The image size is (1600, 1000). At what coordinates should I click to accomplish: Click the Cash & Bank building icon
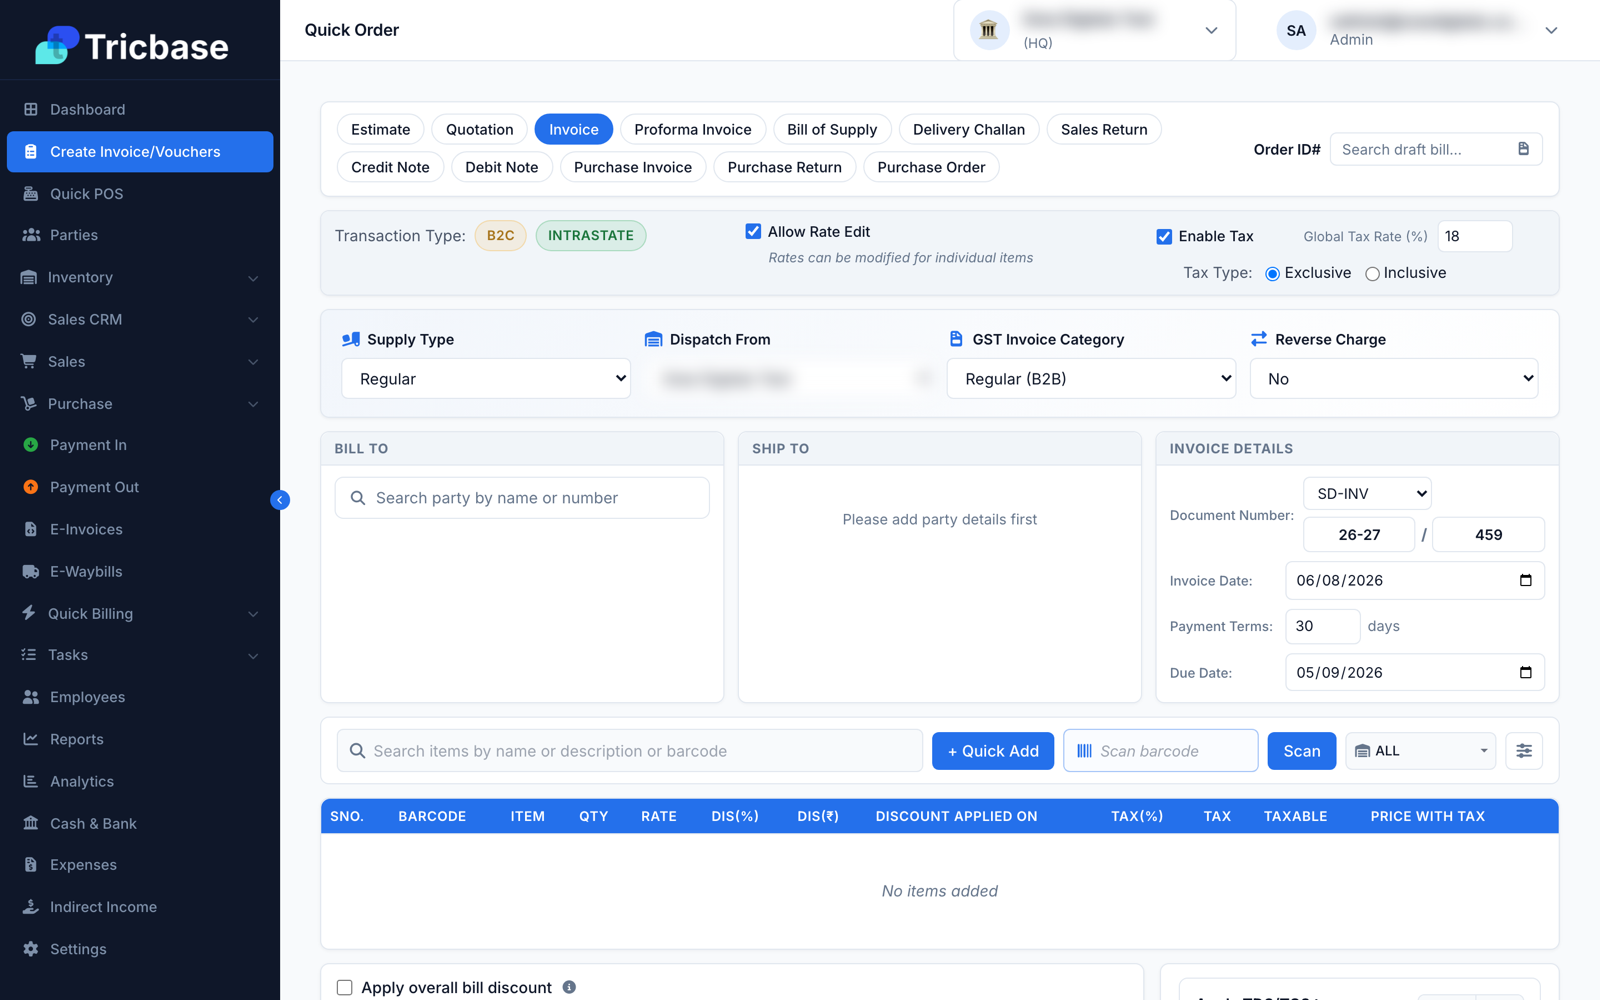[31, 823]
